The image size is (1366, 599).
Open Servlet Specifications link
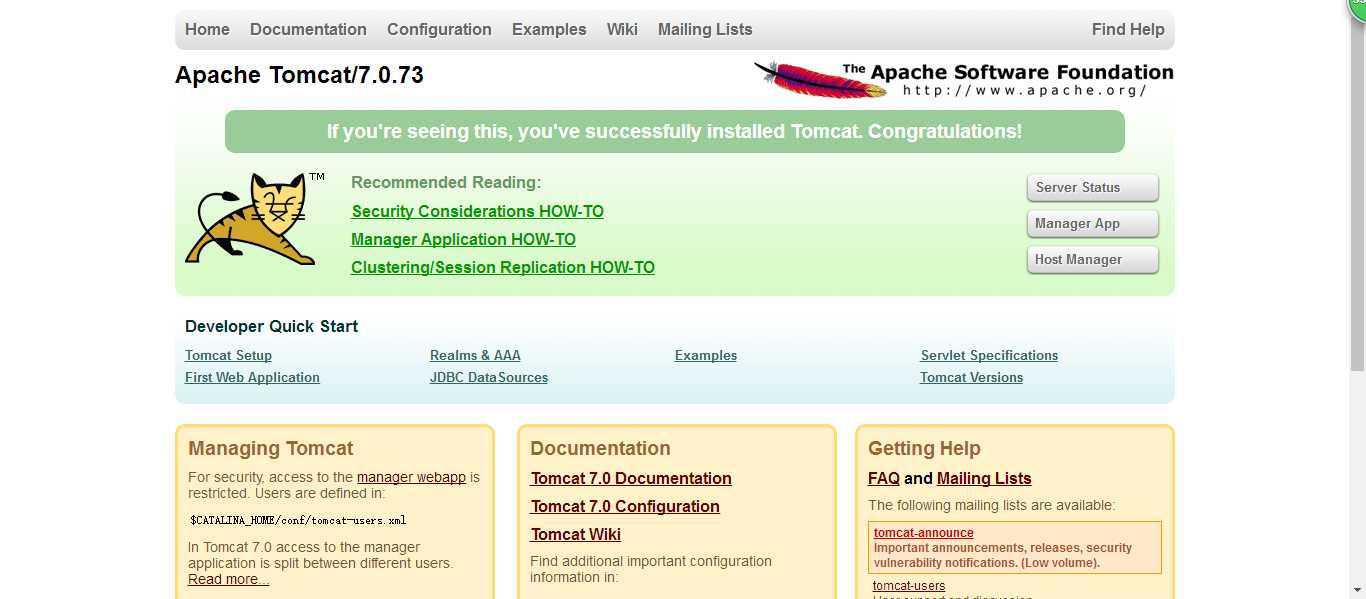[989, 355]
